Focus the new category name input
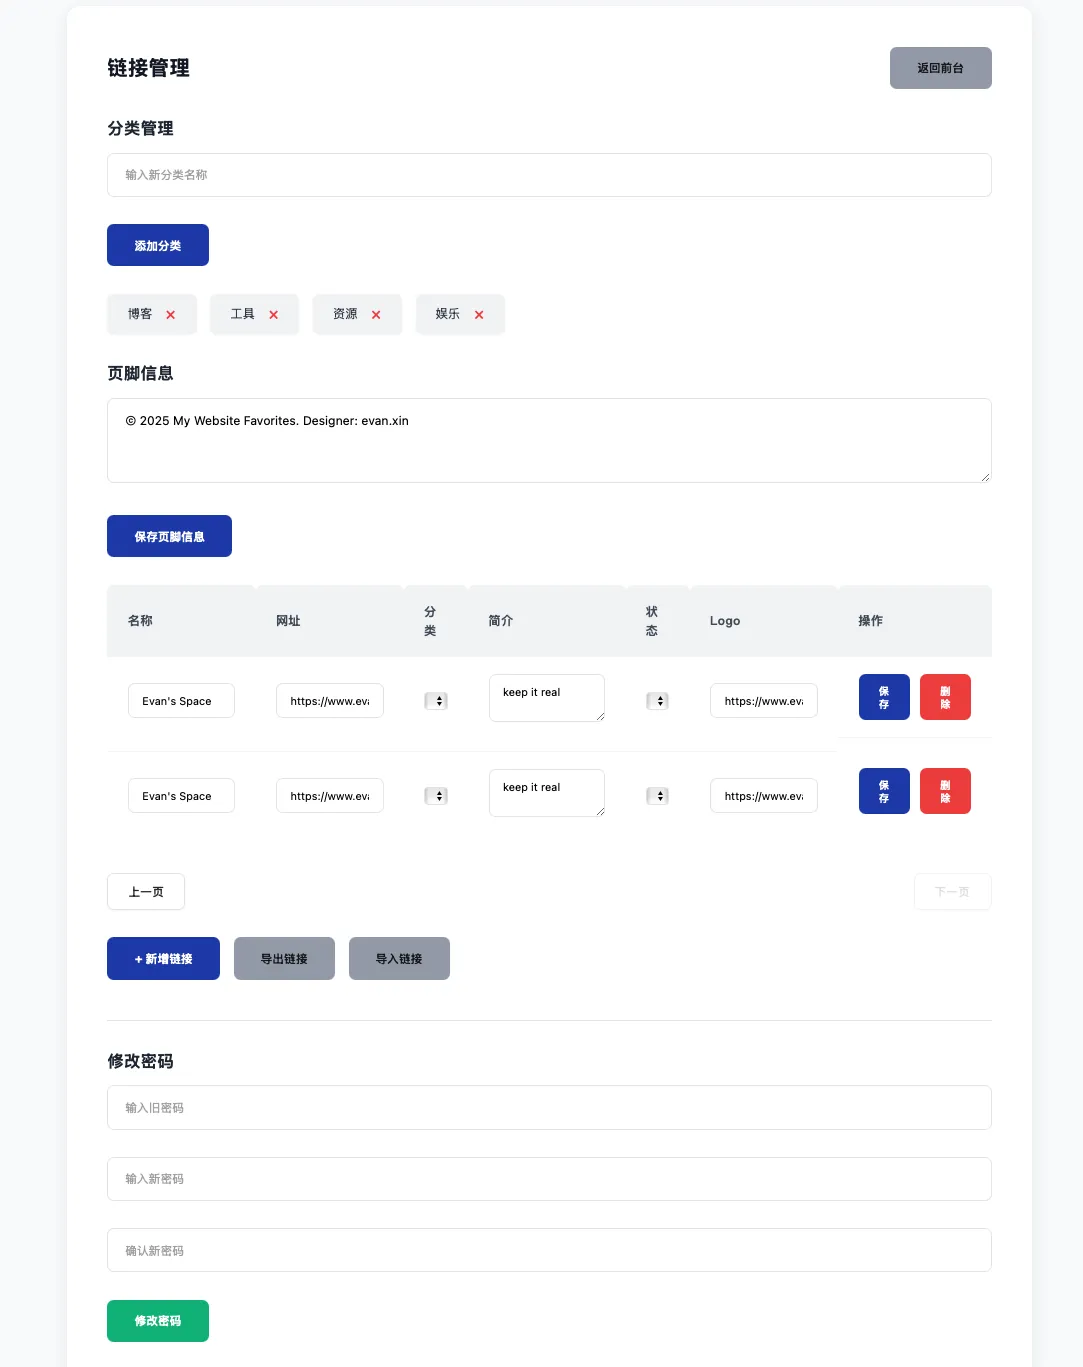 coord(549,175)
